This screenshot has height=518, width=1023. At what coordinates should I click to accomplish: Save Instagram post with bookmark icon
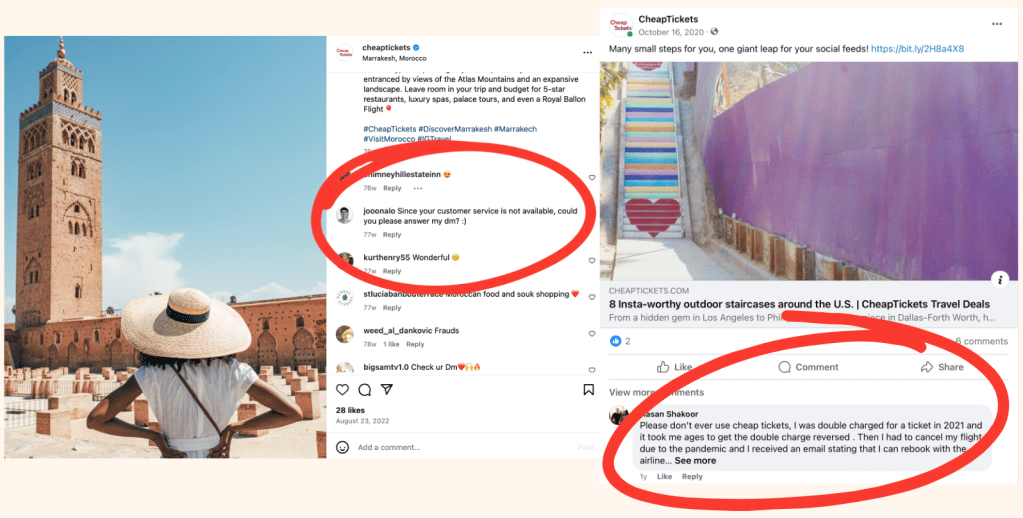(588, 389)
